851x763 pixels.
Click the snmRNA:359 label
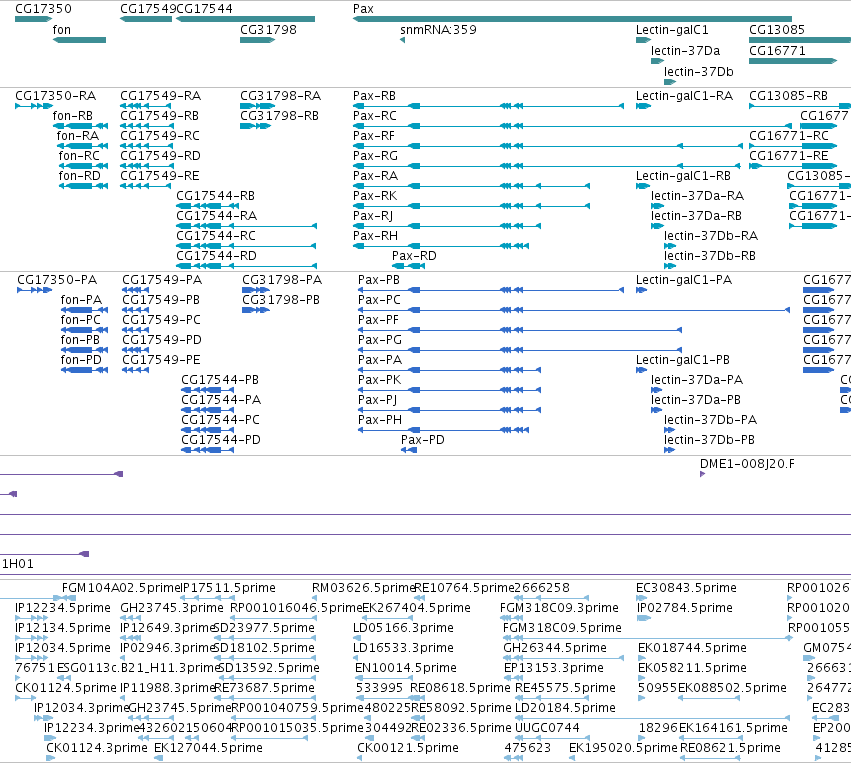tap(438, 29)
